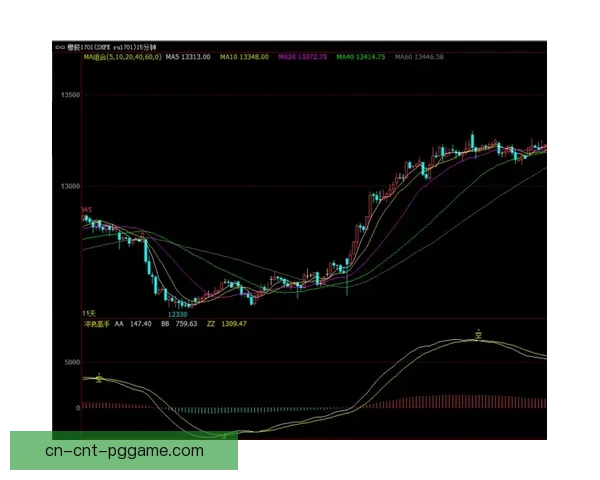The width and height of the screenshot is (600, 480).
Task: Click the 5000 indicator axis label
Action: [x=69, y=362]
